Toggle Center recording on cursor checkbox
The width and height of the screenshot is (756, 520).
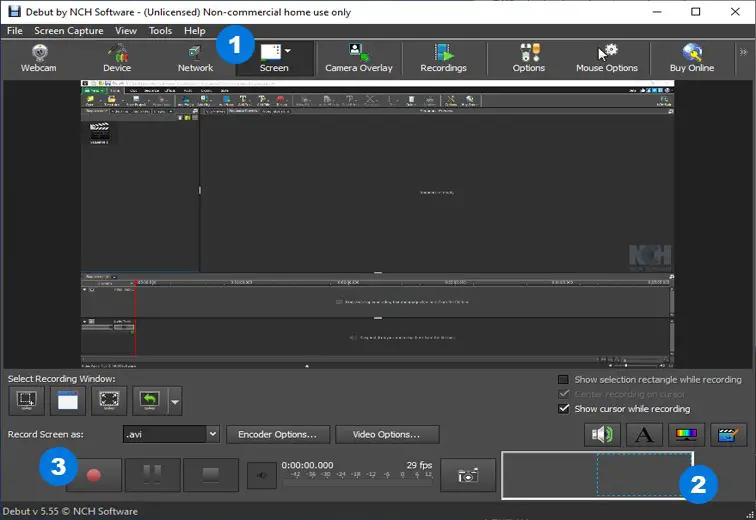563,394
